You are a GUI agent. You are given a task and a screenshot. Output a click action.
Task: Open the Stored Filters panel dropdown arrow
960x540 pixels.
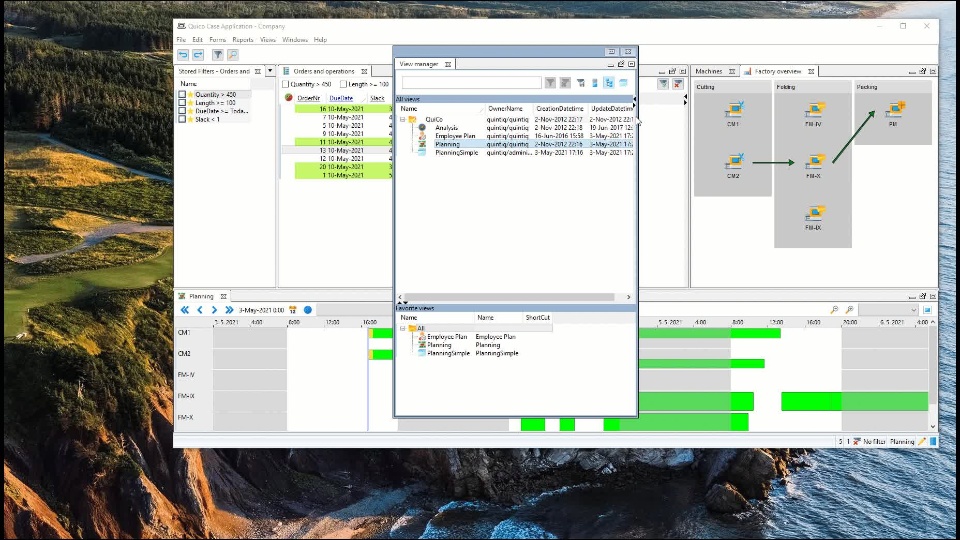coord(270,71)
